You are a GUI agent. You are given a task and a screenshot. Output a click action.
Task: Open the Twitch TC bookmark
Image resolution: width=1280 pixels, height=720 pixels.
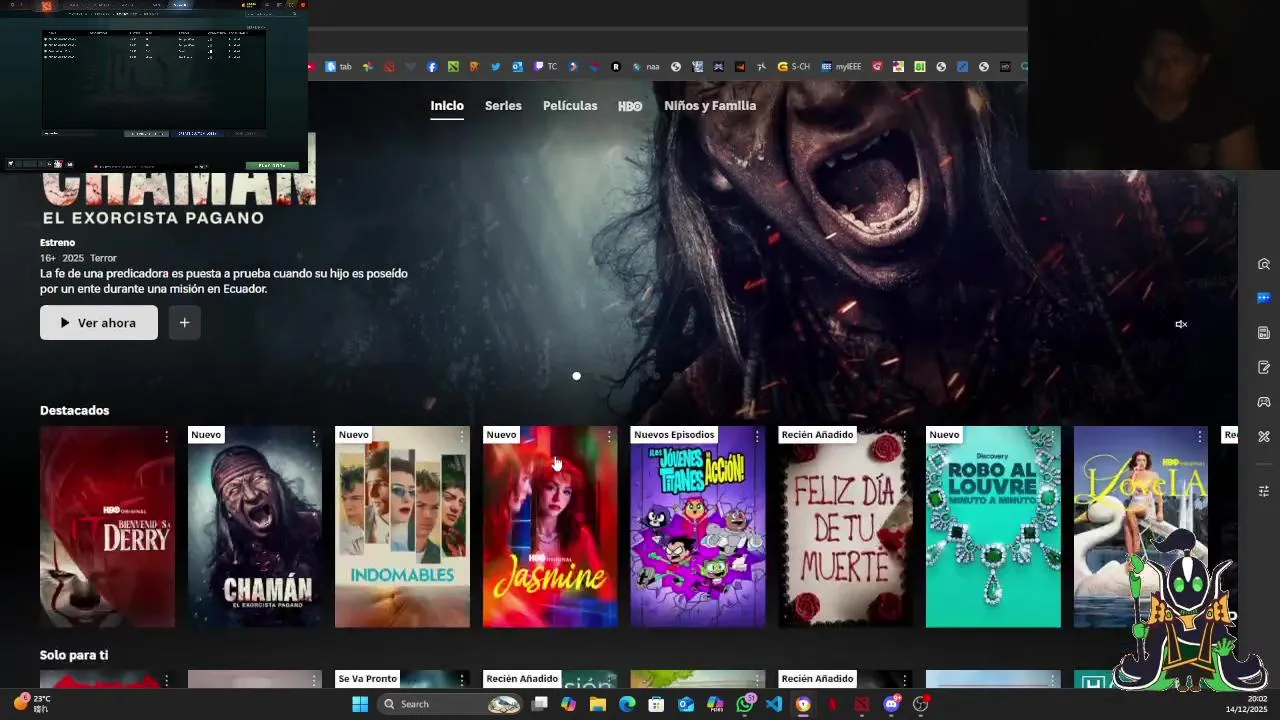(546, 67)
